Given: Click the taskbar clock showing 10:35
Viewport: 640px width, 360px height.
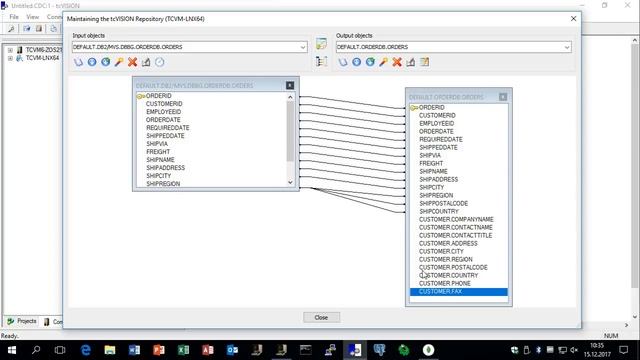Looking at the screenshot, I should pos(597,350).
